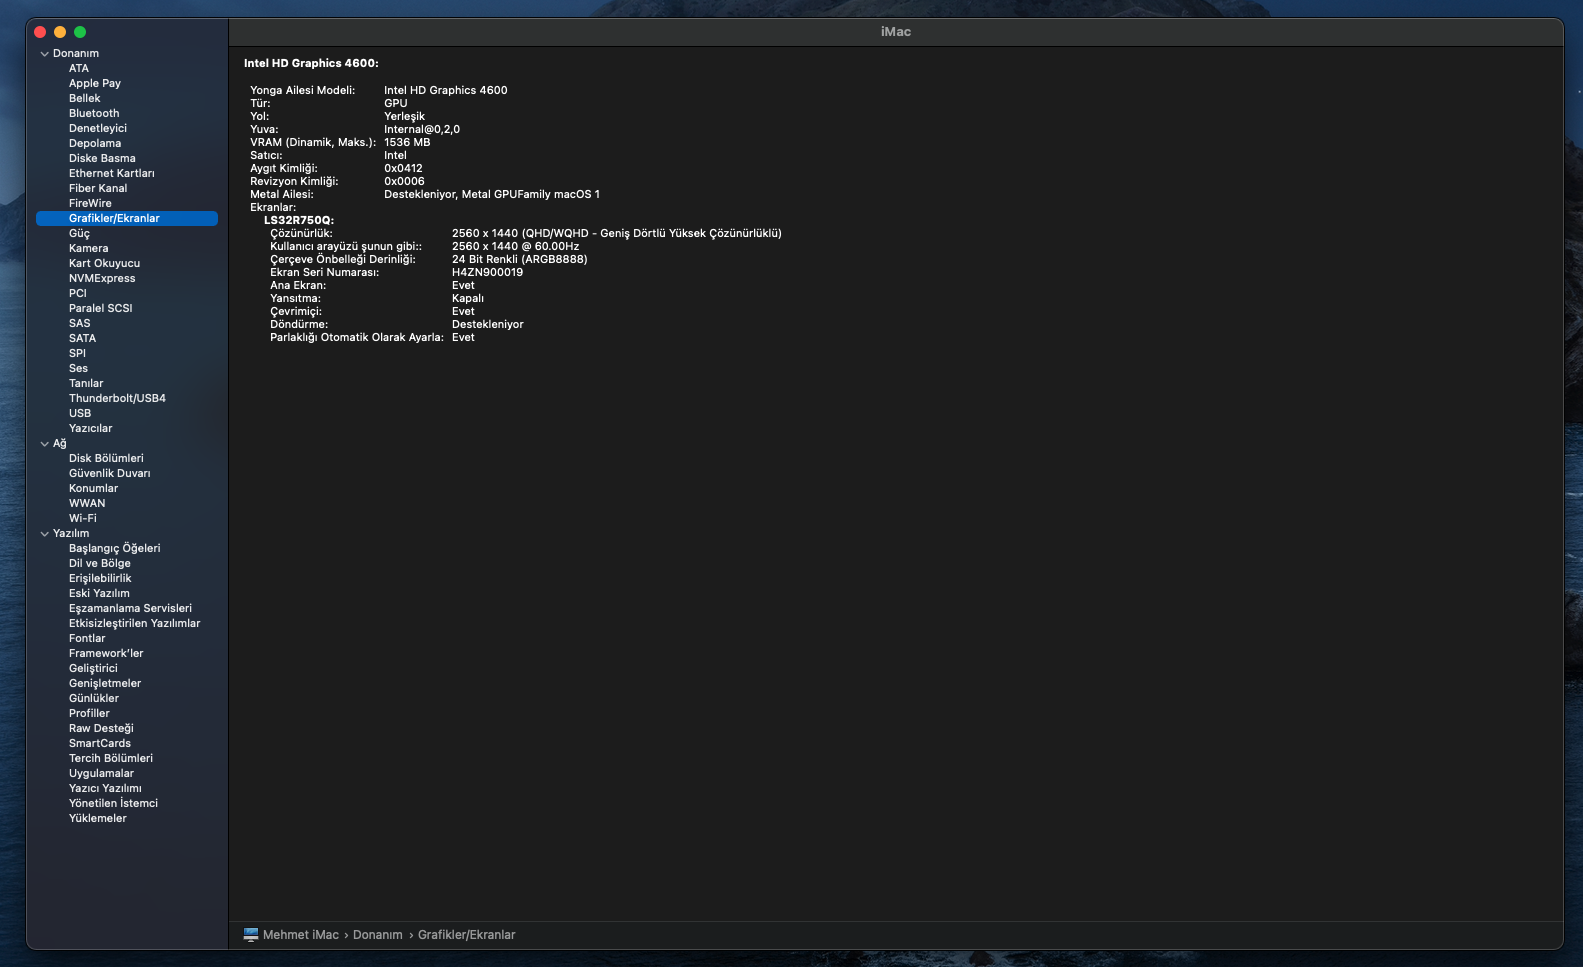Collapse the Ağ section

click(x=44, y=444)
